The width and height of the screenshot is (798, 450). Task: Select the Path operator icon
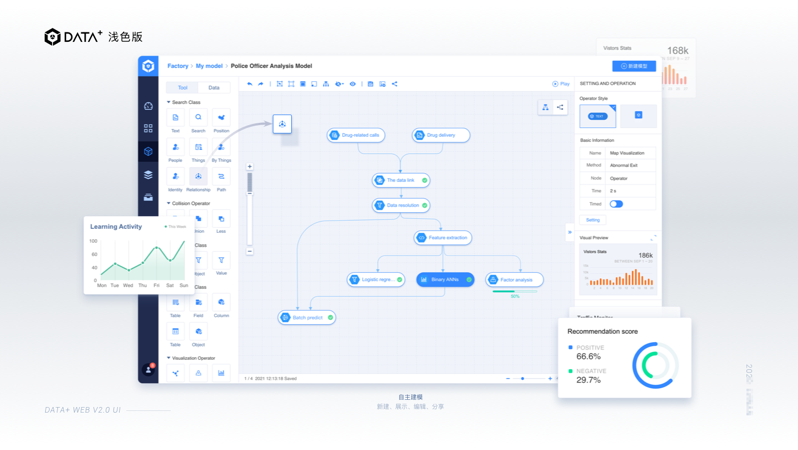point(221,177)
